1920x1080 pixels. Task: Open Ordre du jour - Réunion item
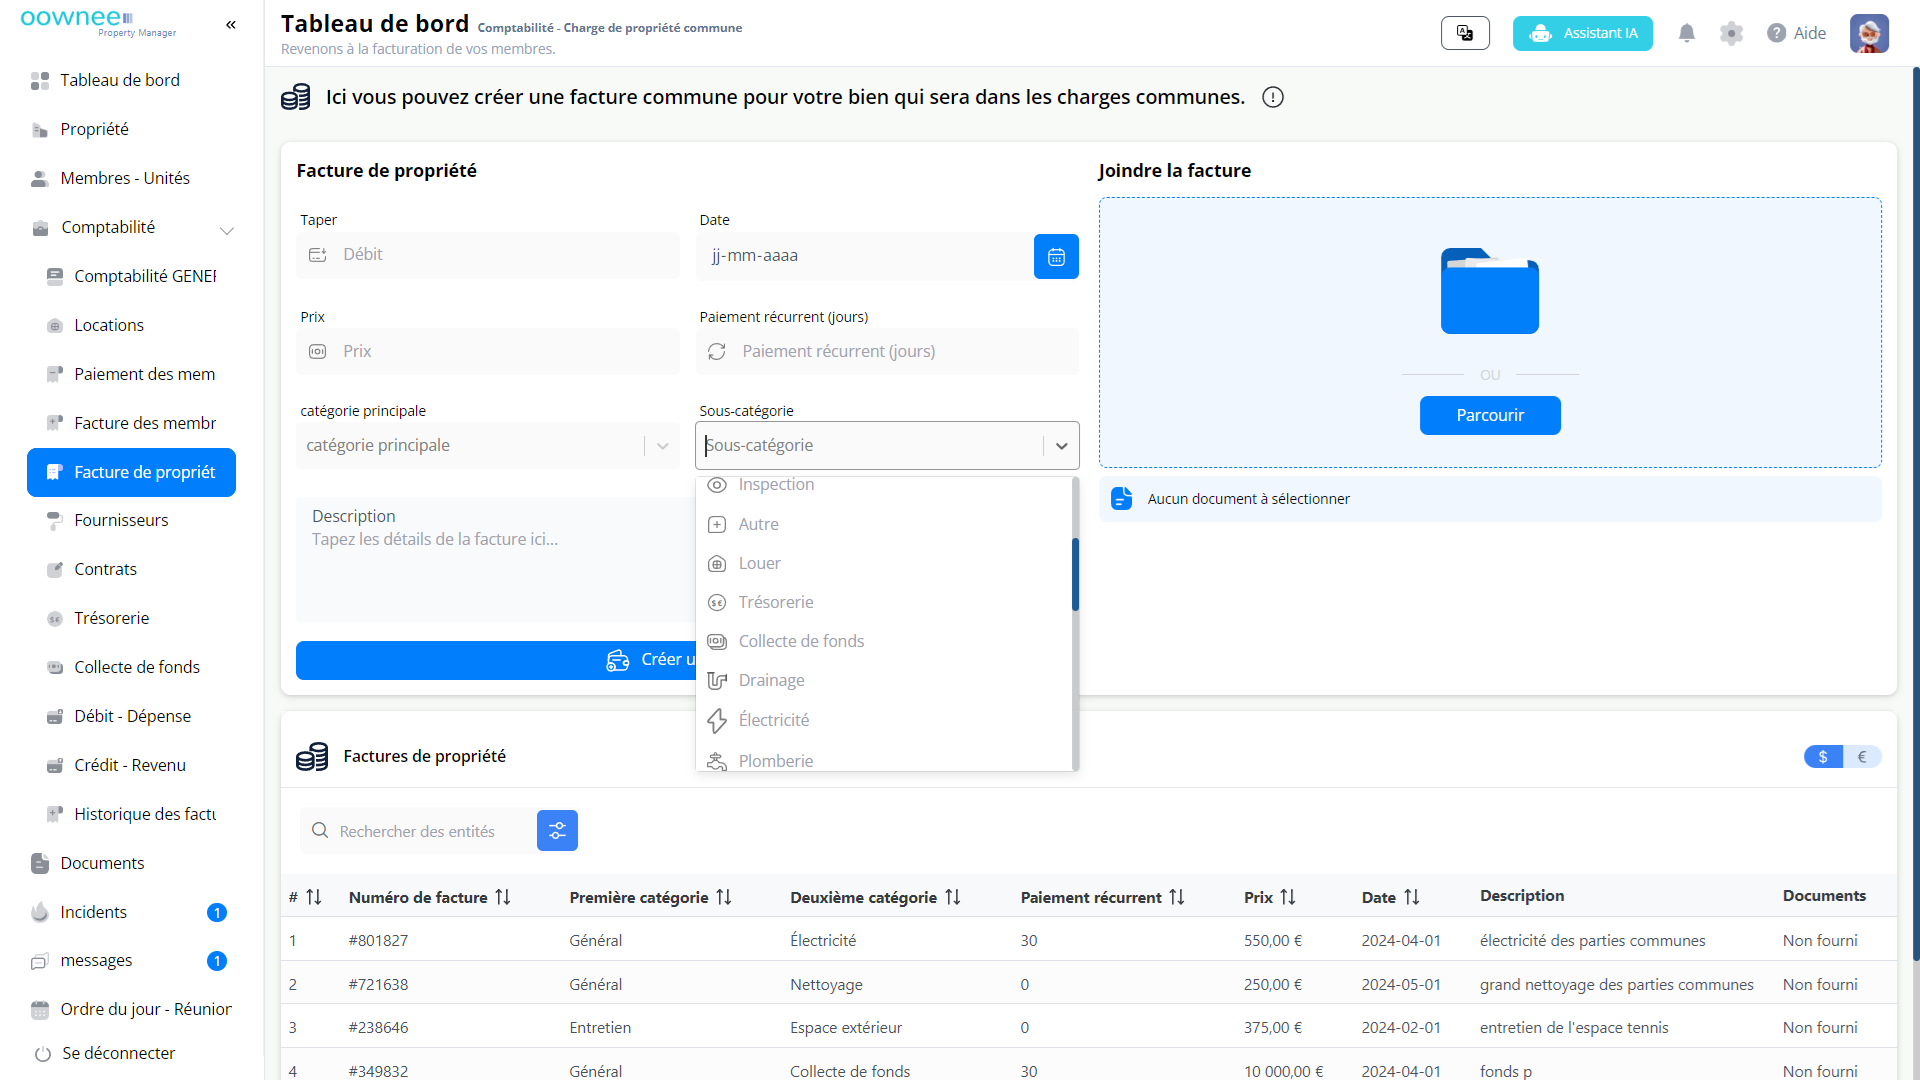point(131,1009)
